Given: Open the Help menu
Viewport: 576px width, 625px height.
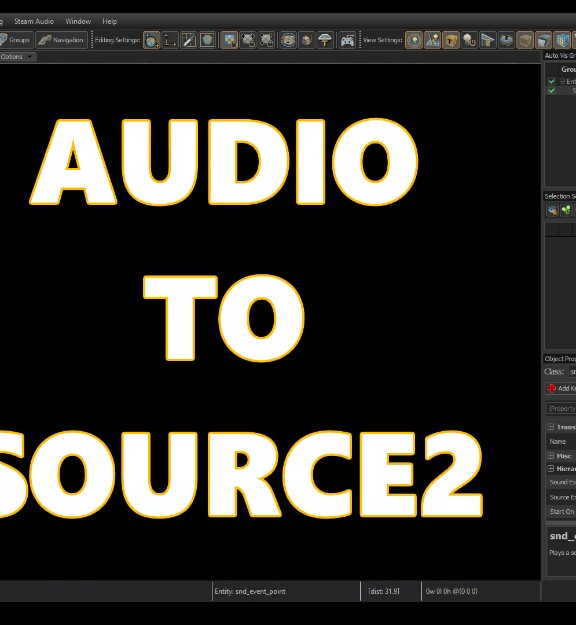Looking at the screenshot, I should coord(110,22).
